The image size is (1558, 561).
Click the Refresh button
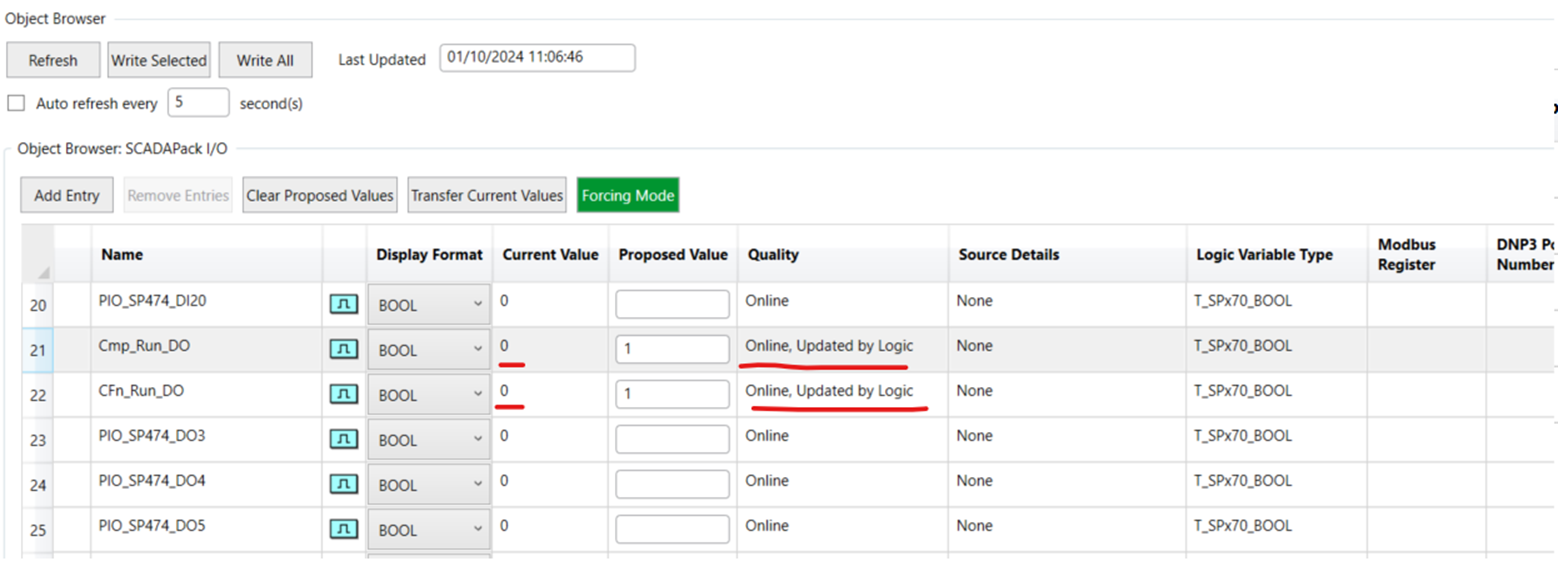(53, 60)
